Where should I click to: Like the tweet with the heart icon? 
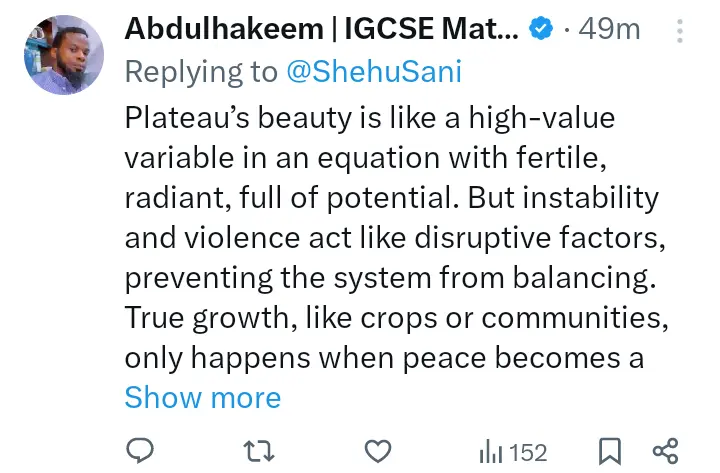tap(377, 451)
